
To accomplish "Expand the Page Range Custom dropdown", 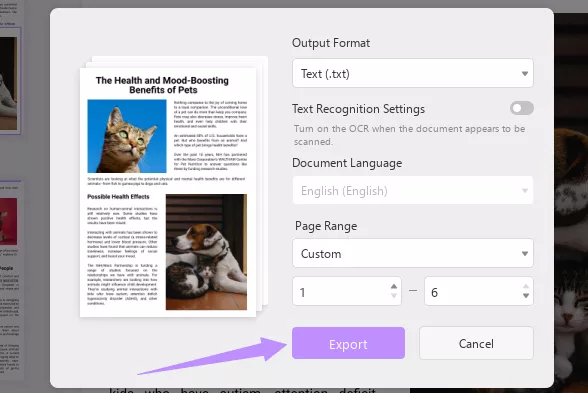I will (x=412, y=253).
